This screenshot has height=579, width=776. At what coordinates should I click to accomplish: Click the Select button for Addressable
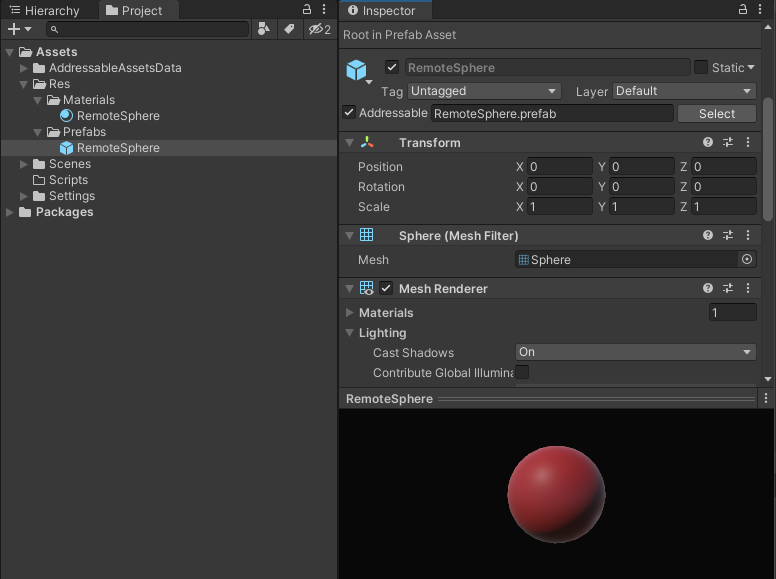tap(717, 114)
